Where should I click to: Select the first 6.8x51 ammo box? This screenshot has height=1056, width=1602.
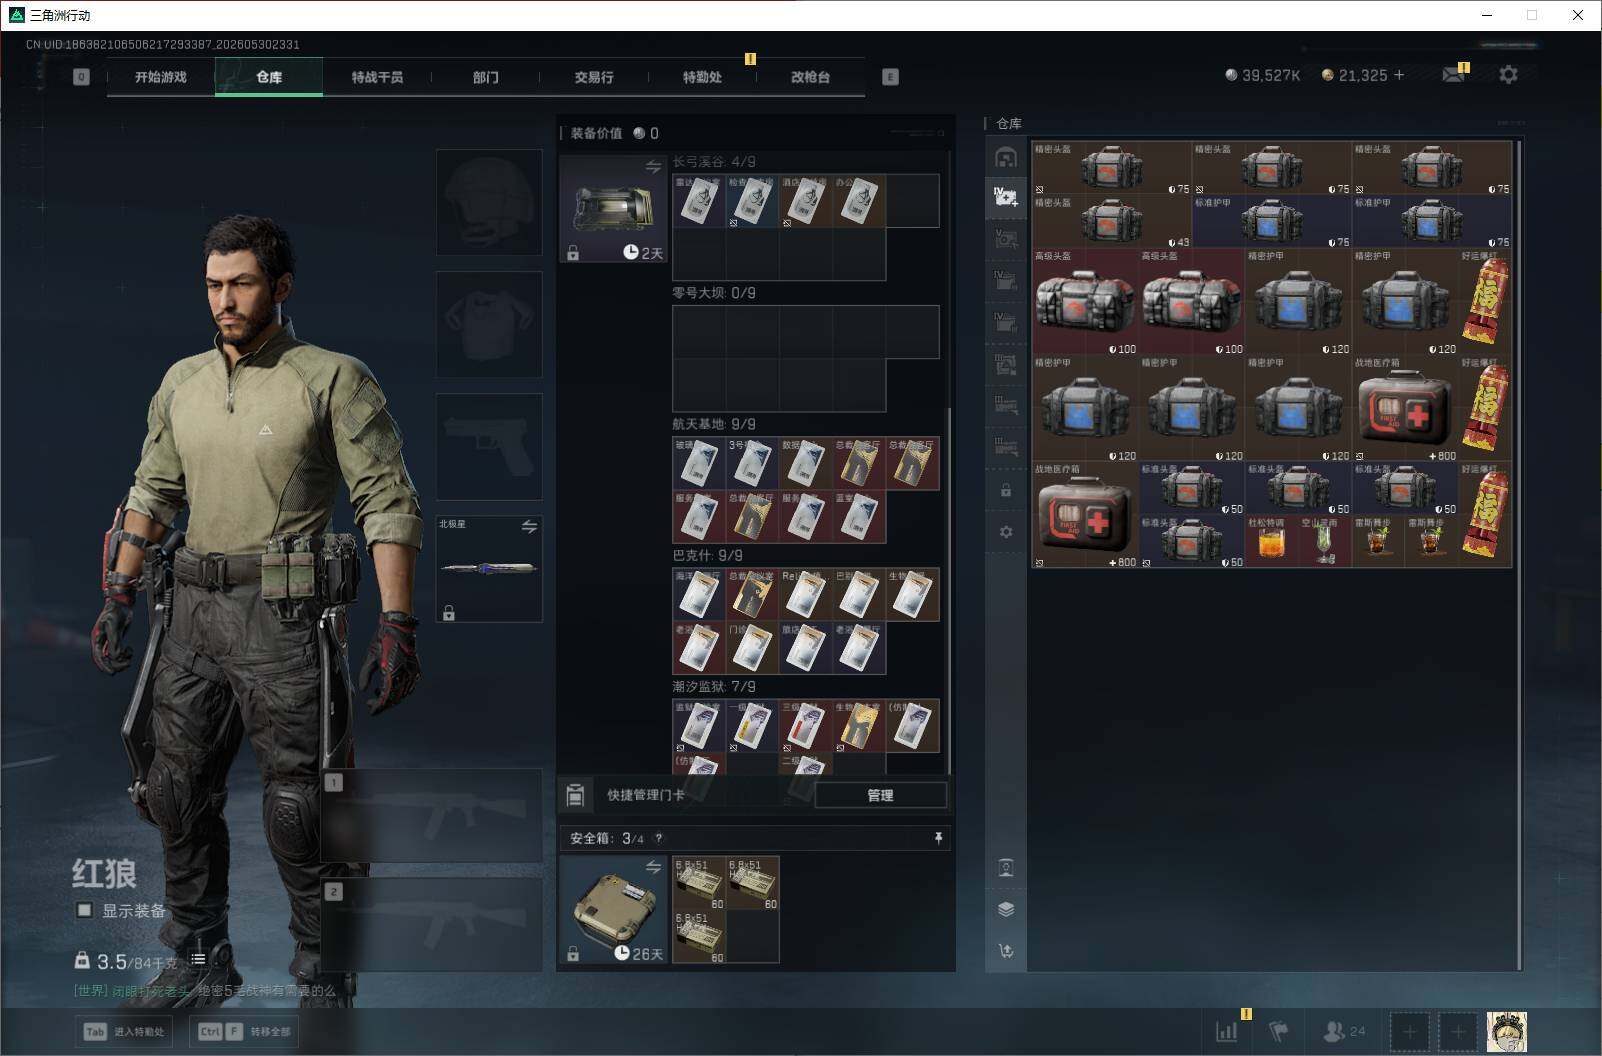pos(699,883)
